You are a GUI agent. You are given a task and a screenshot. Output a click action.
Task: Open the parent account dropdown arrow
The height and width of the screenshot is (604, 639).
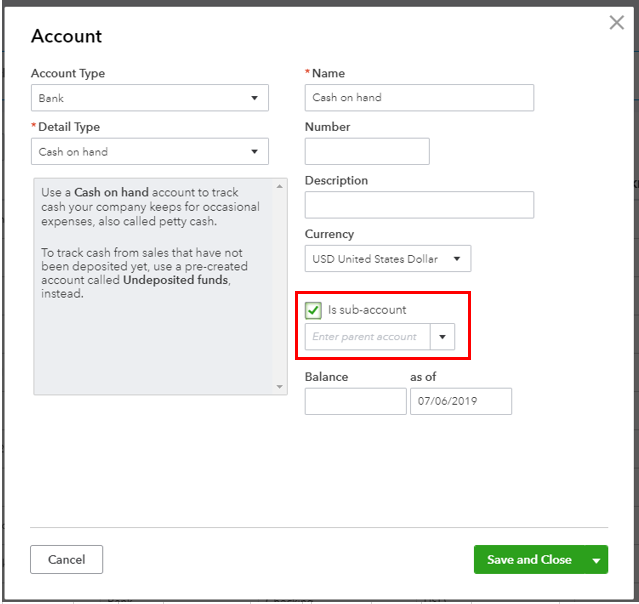(442, 337)
